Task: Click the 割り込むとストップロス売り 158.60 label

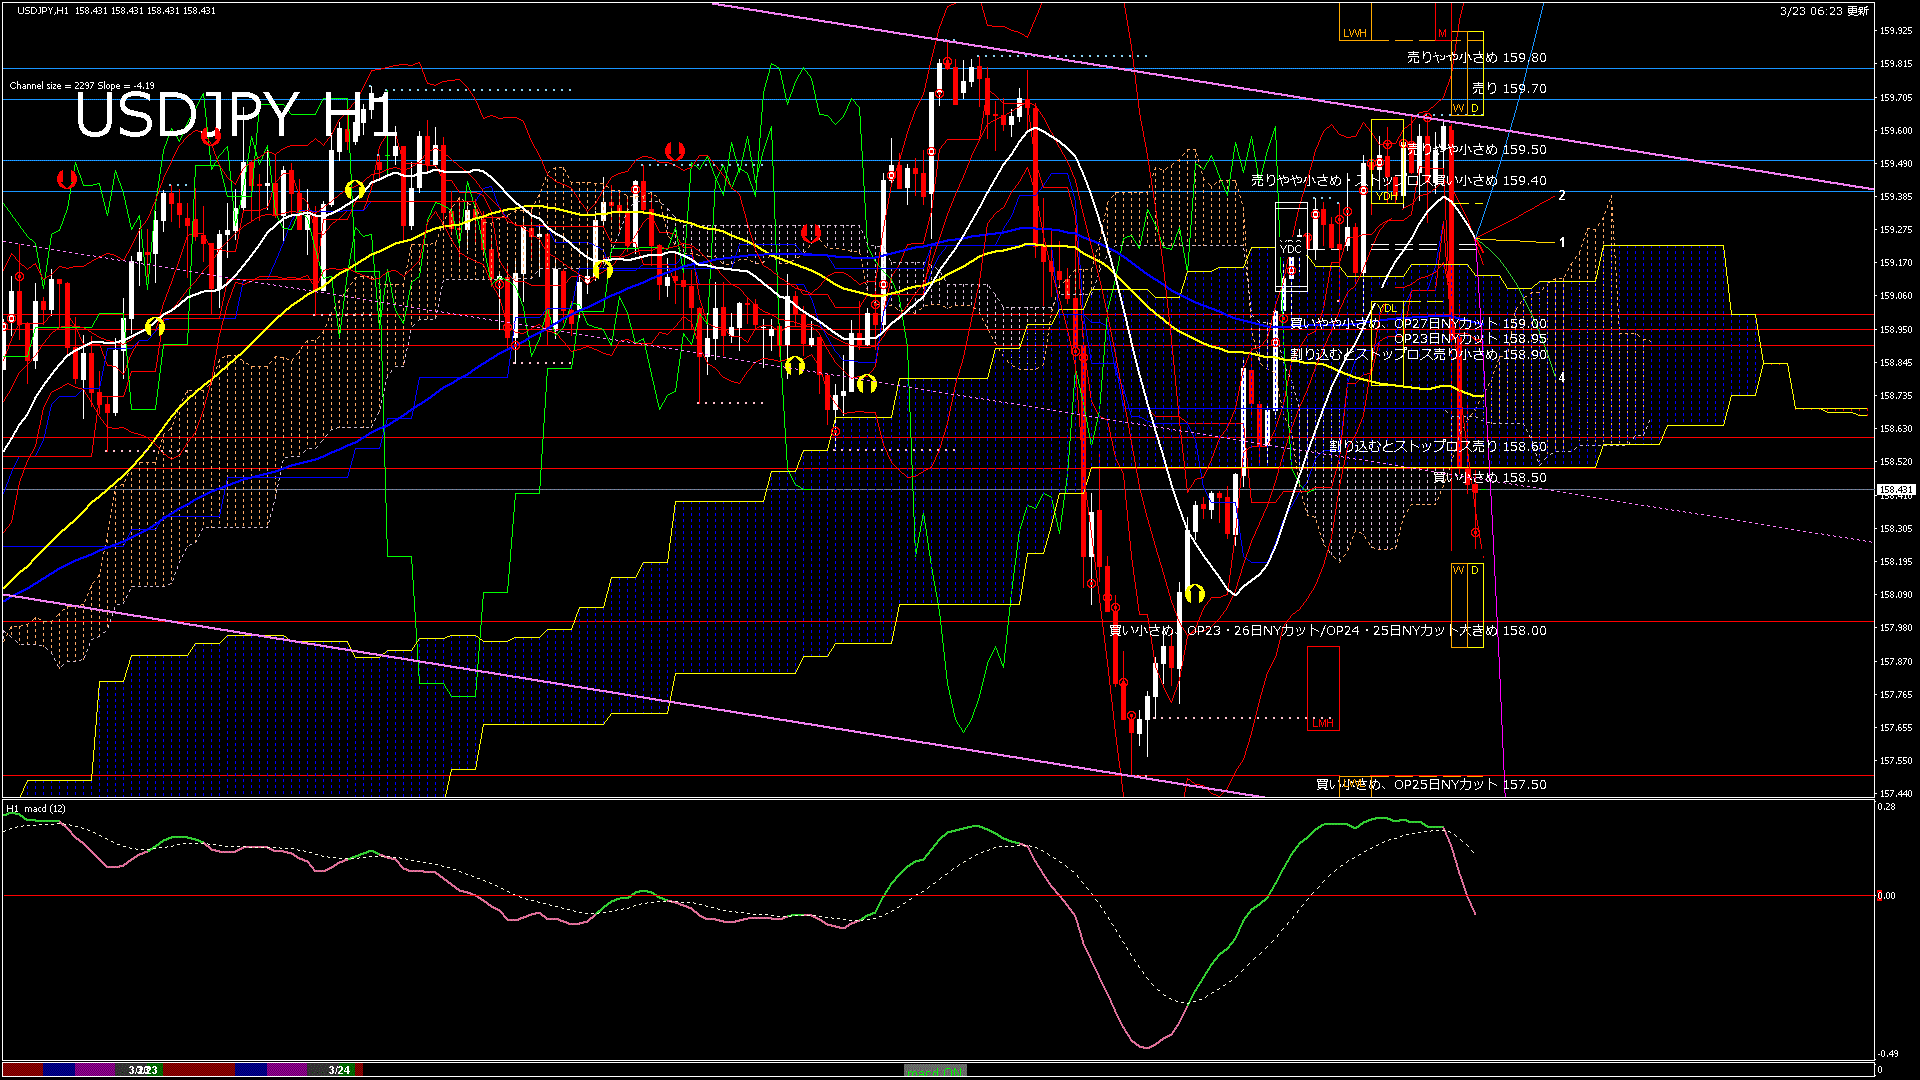Action: tap(1437, 446)
